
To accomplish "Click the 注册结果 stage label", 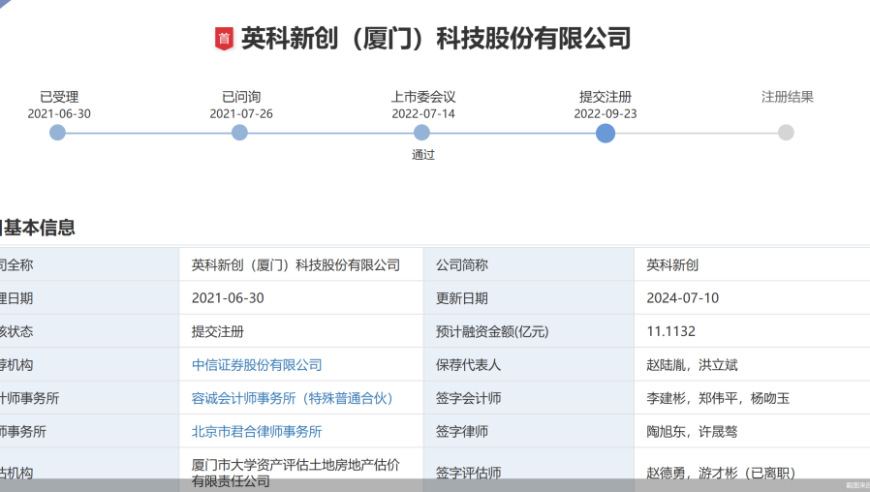I will [787, 97].
